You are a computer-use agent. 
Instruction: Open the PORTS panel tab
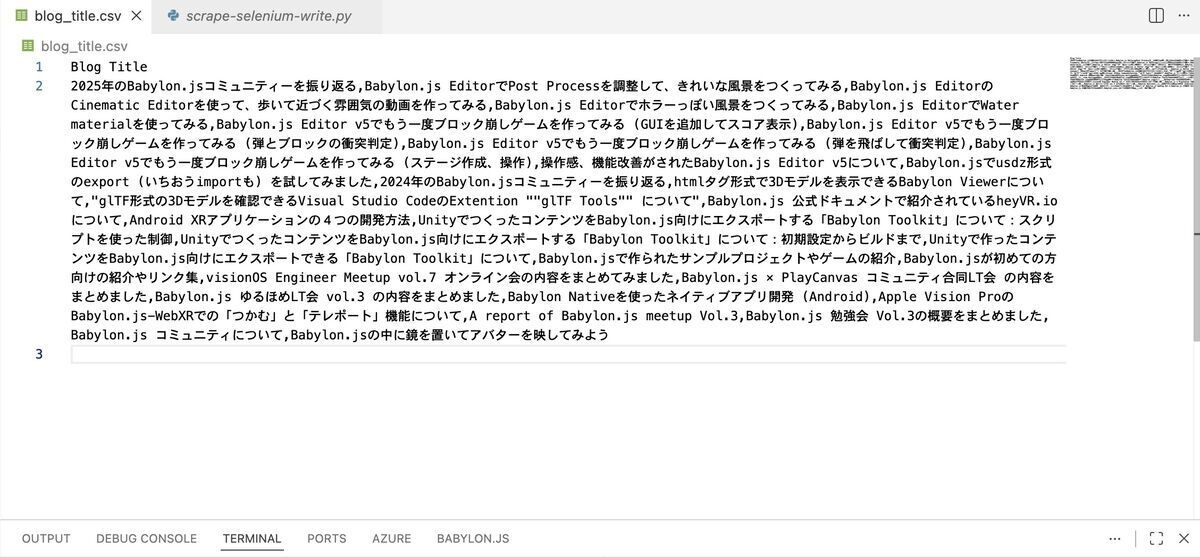pos(327,538)
